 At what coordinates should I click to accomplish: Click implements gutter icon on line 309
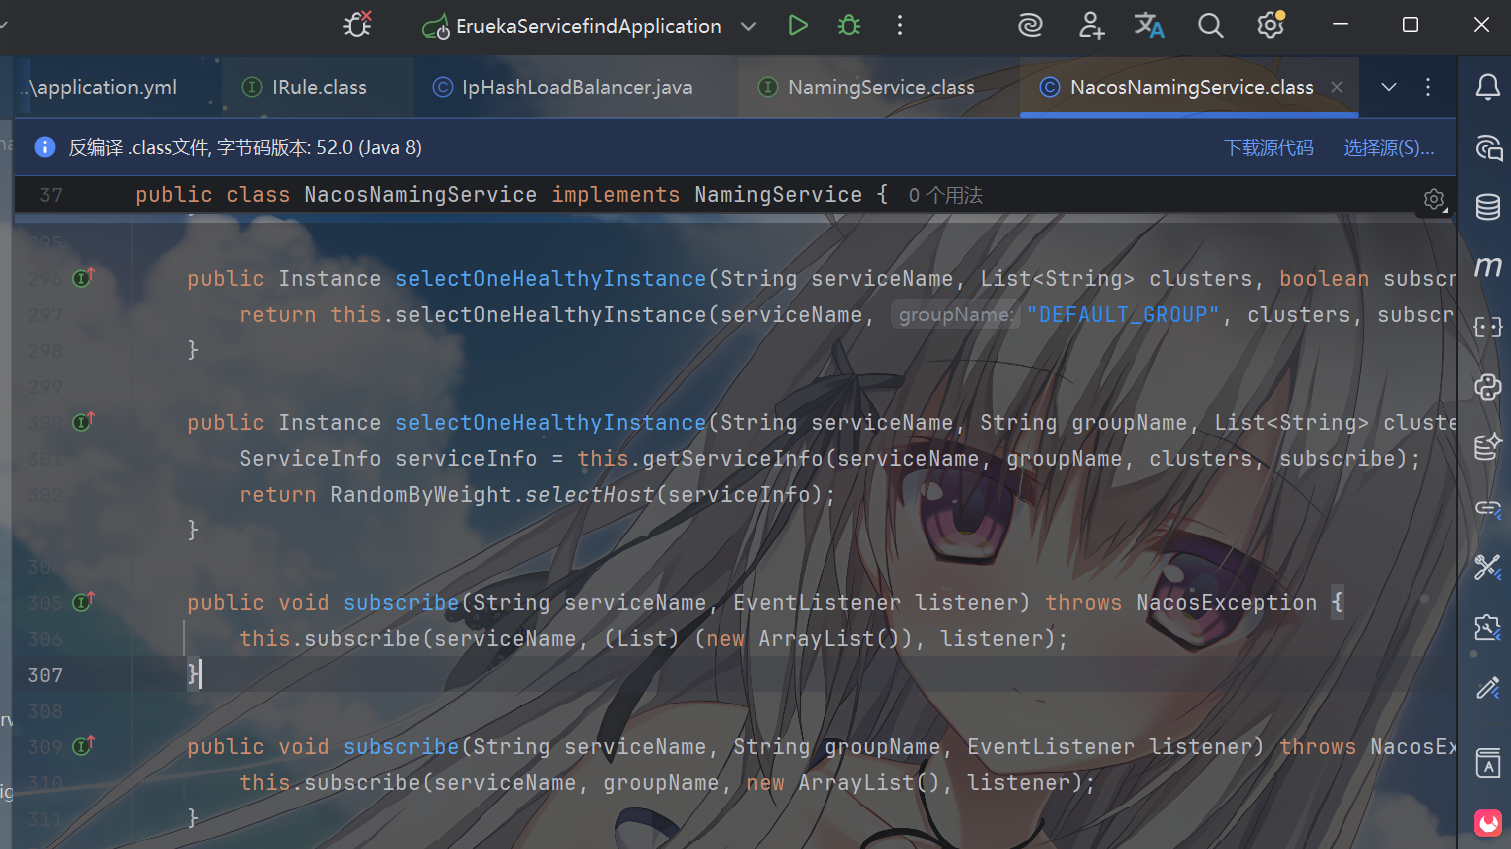(84, 745)
